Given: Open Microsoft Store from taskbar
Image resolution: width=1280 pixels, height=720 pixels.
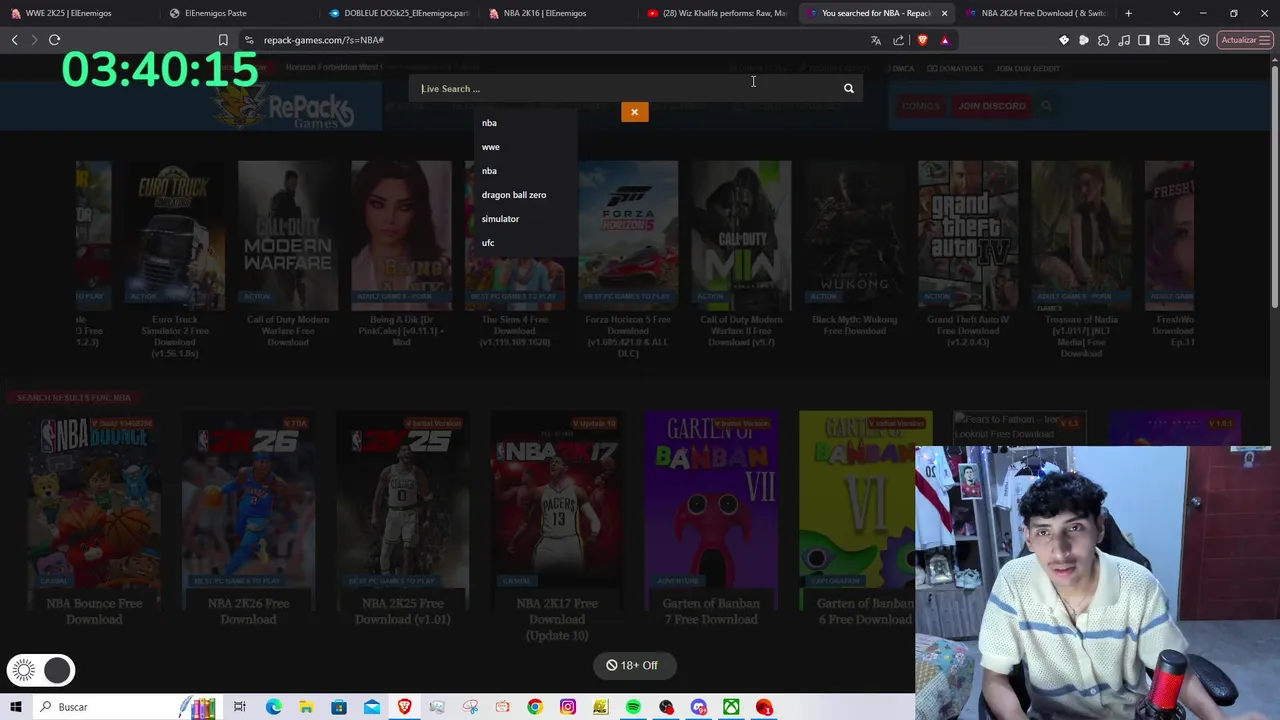Looking at the screenshot, I should pos(339,707).
